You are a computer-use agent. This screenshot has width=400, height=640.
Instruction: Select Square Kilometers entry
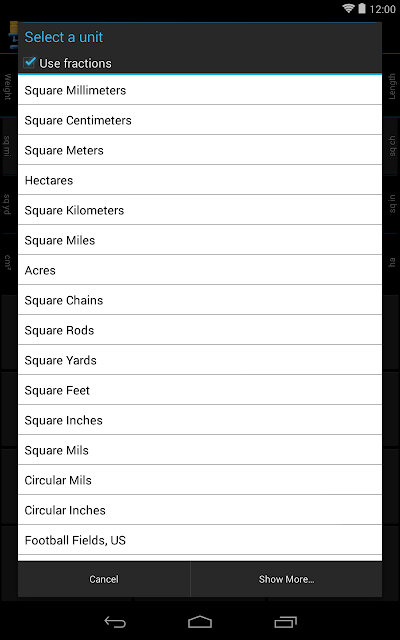click(200, 210)
